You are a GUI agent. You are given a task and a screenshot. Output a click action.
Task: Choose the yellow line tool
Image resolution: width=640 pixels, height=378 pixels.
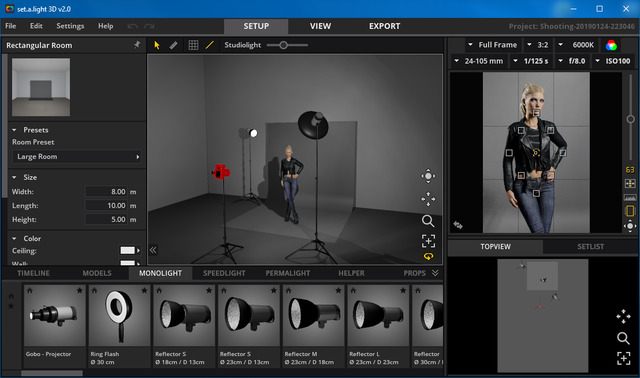(x=210, y=45)
